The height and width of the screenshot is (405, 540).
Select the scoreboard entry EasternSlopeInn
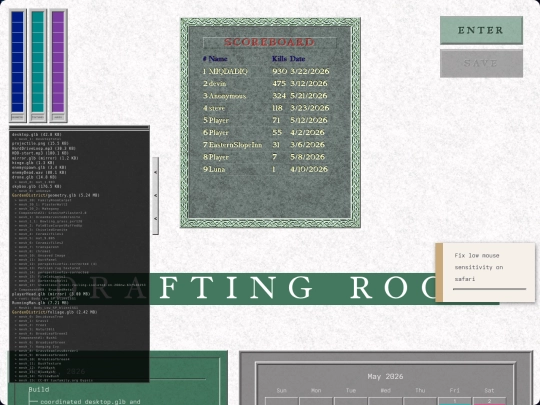coord(235,145)
